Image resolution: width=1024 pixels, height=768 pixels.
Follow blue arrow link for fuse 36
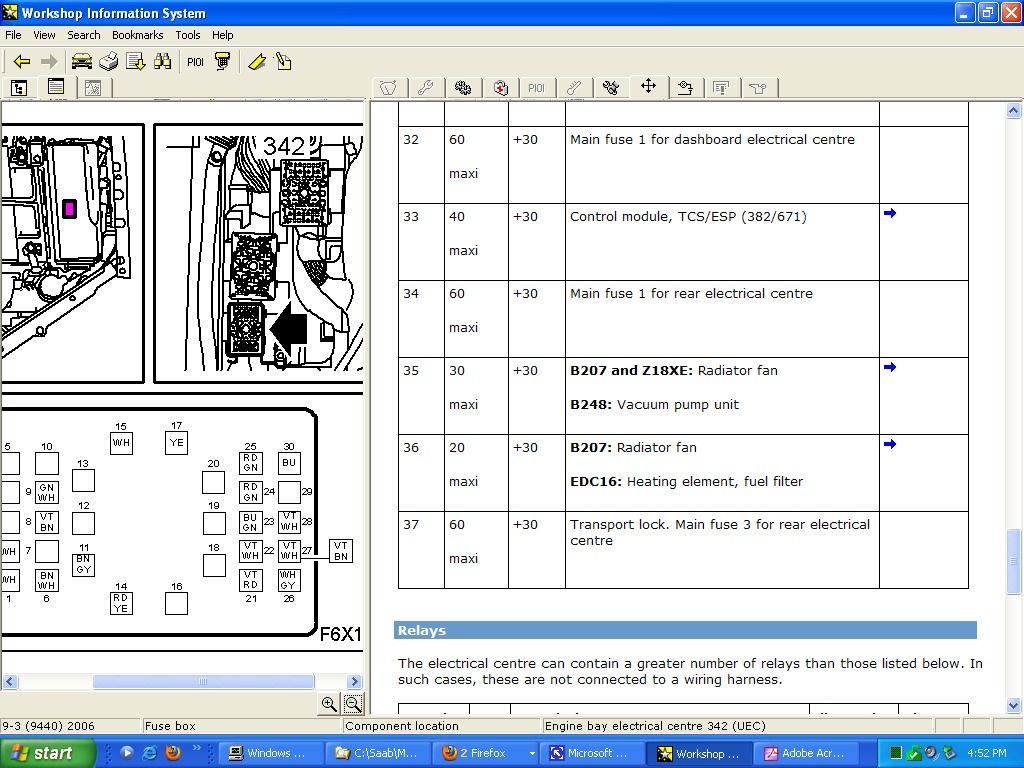889,444
